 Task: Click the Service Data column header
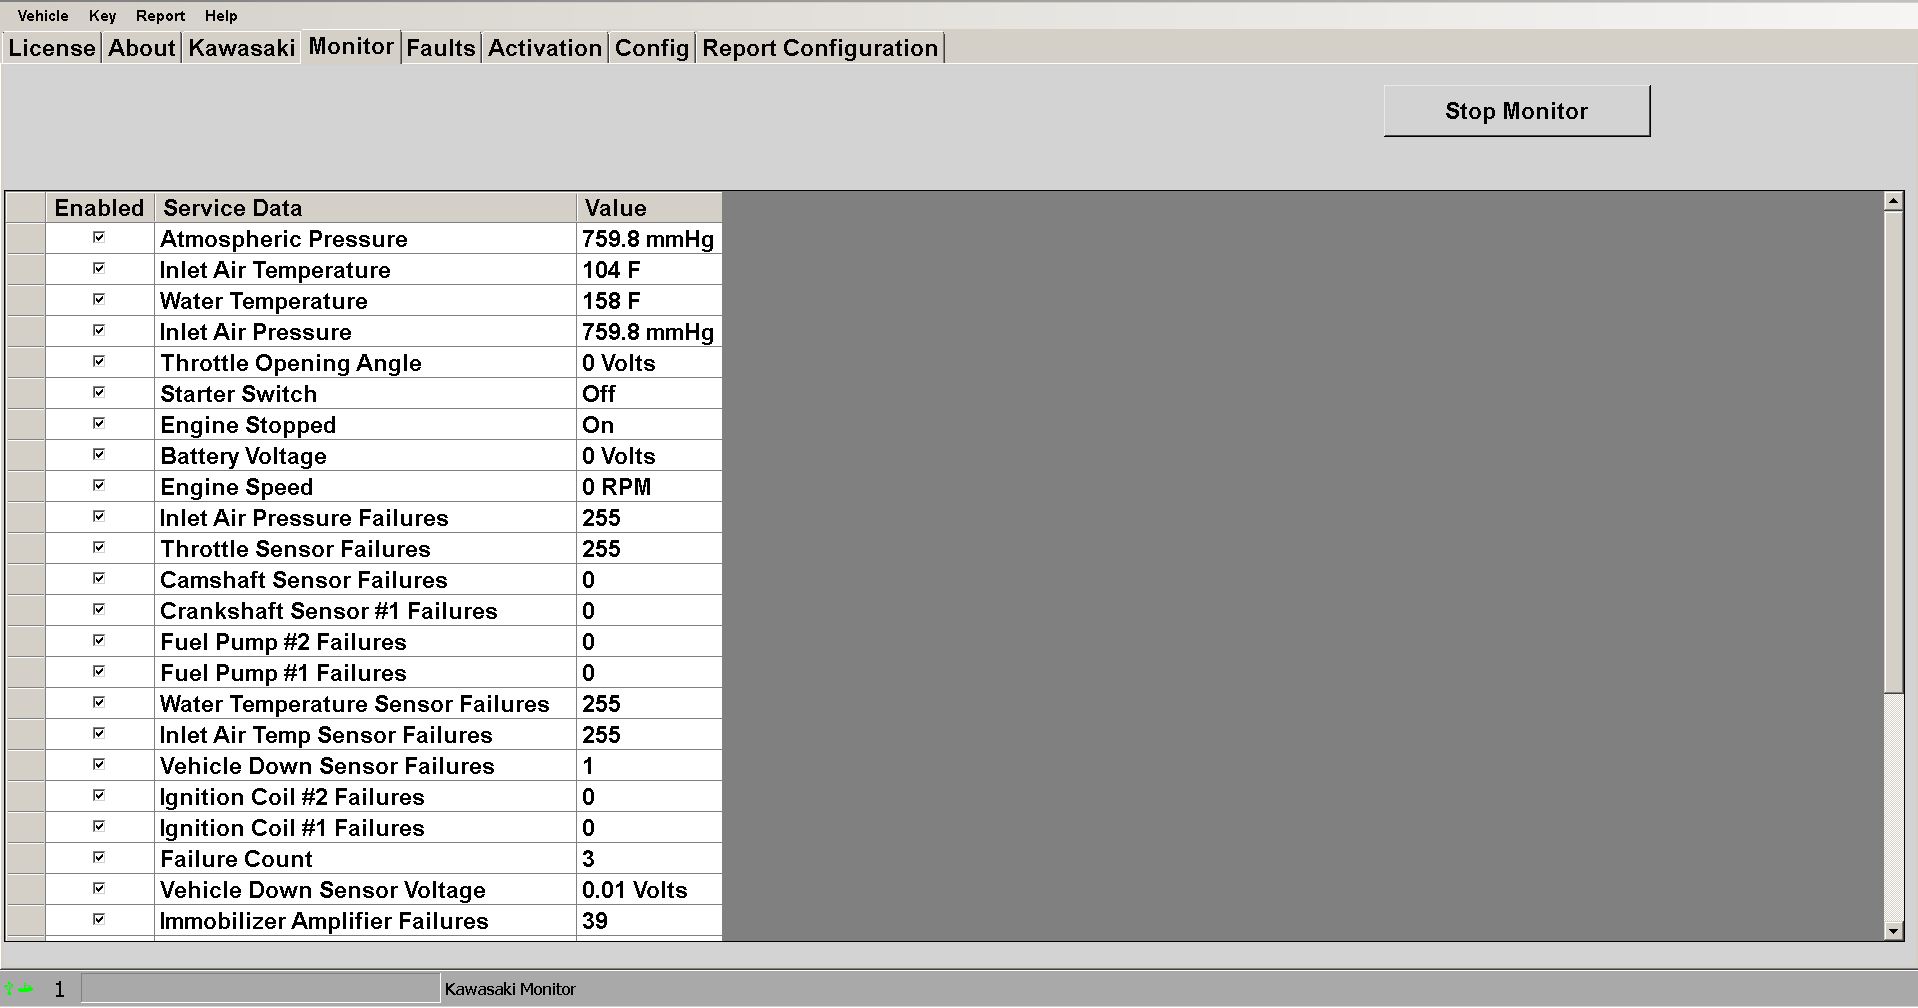click(x=365, y=208)
